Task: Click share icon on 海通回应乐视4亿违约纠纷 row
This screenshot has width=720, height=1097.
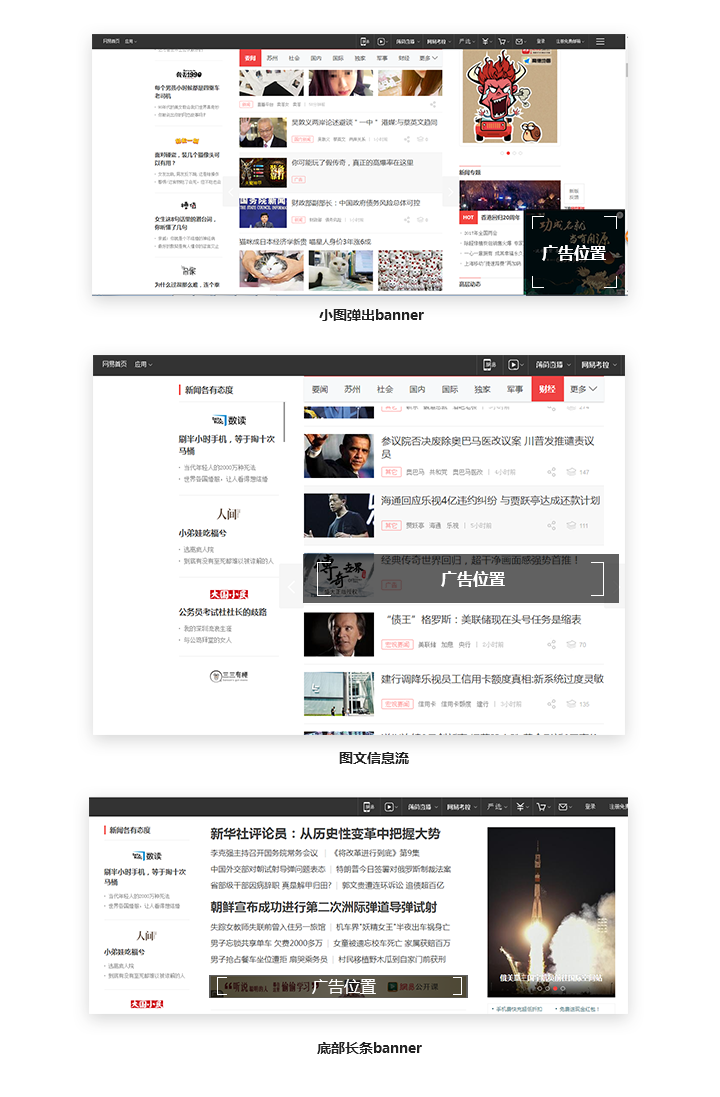Action: click(551, 525)
